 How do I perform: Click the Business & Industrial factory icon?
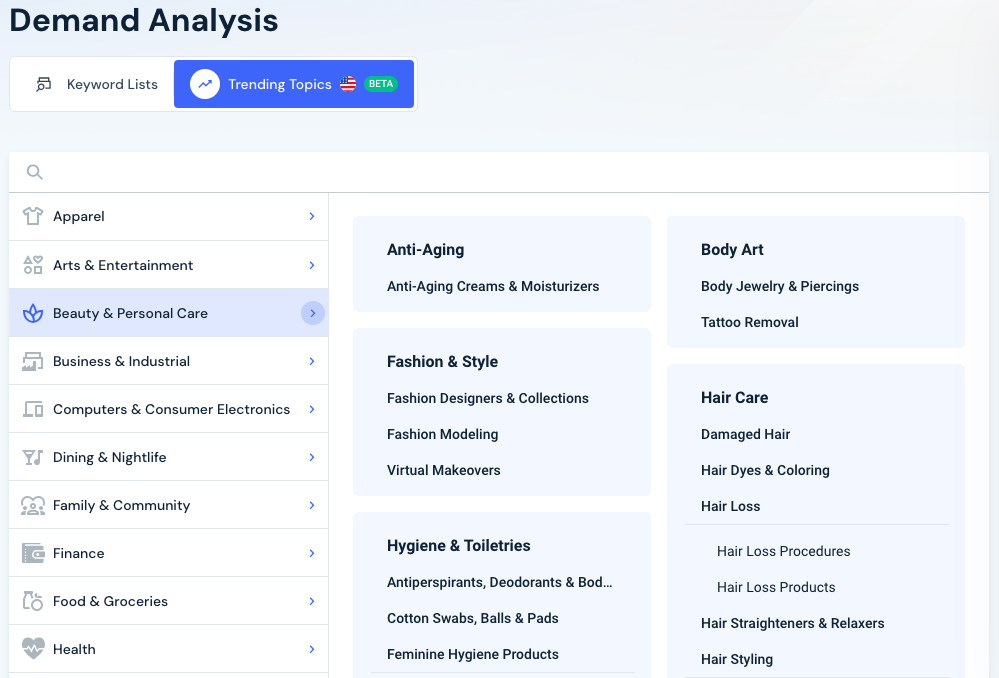coord(32,361)
